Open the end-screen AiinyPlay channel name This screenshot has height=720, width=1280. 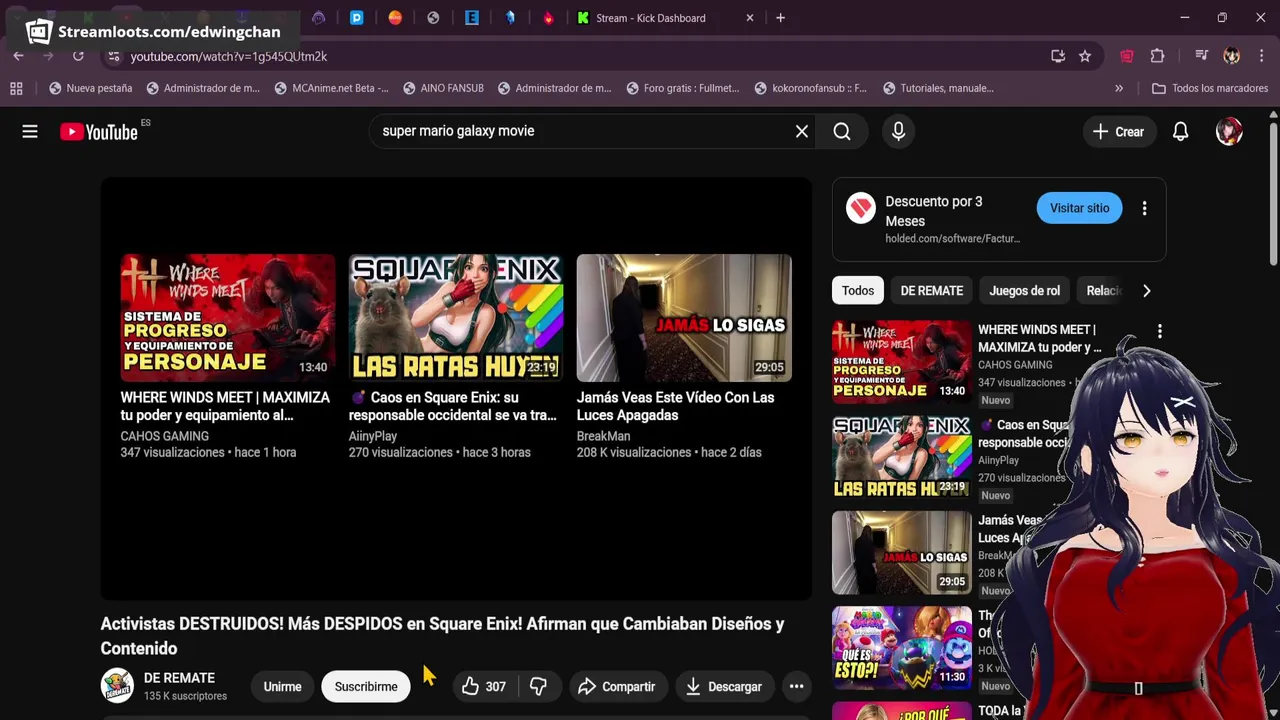pos(373,436)
